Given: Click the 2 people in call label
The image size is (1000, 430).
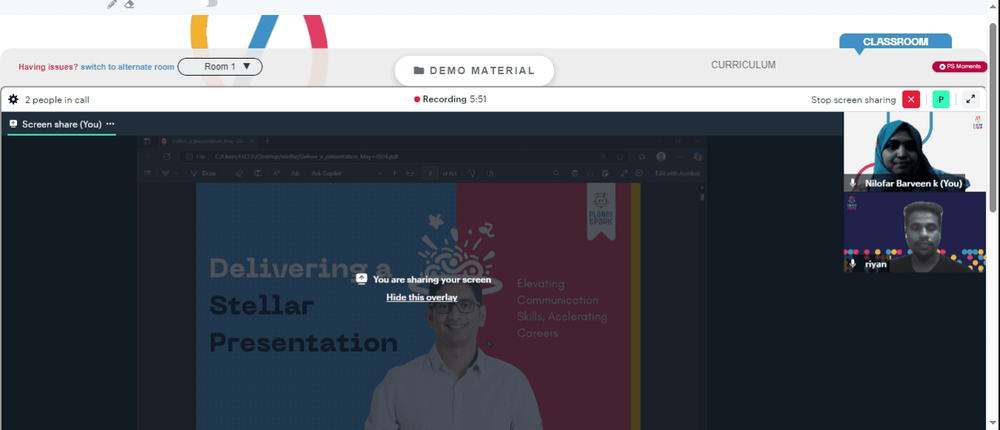Looking at the screenshot, I should coord(57,100).
